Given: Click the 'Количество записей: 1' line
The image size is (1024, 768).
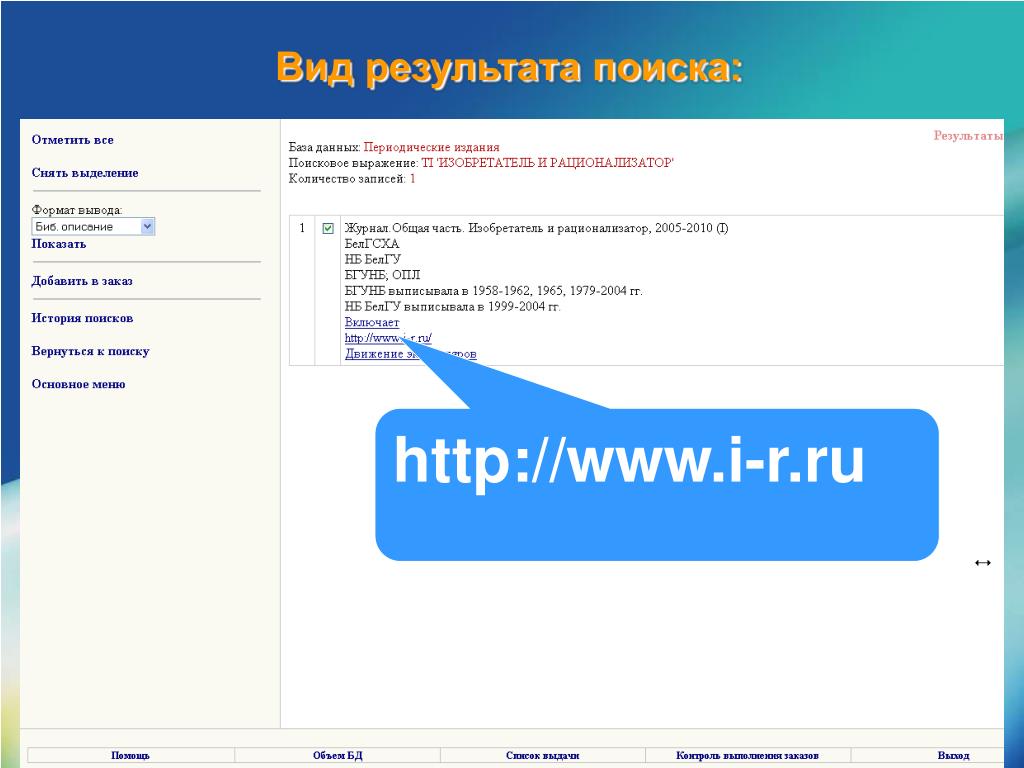Looking at the screenshot, I should pyautogui.click(x=352, y=179).
